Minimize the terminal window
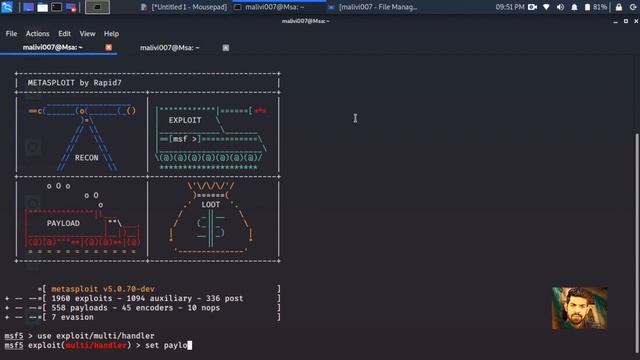The width and height of the screenshot is (640, 360). [x=616, y=21]
